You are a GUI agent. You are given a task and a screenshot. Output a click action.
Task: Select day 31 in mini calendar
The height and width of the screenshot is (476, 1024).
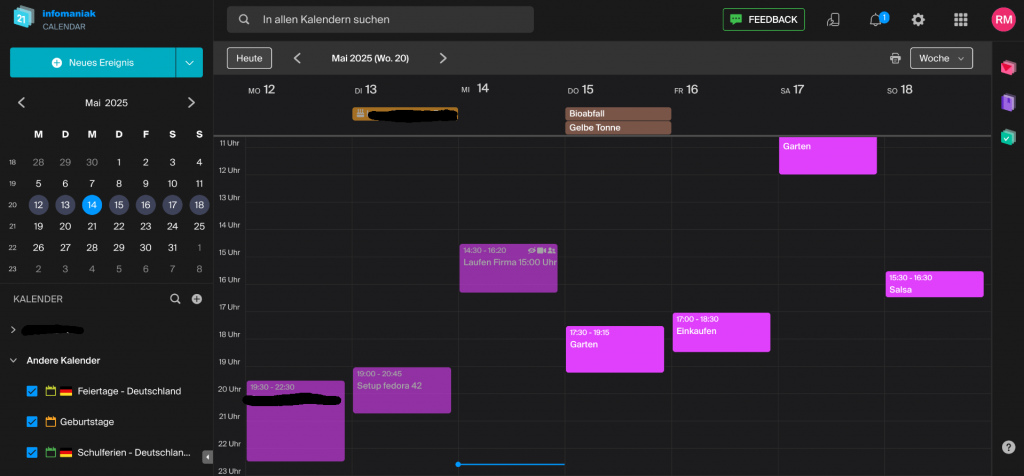172,248
